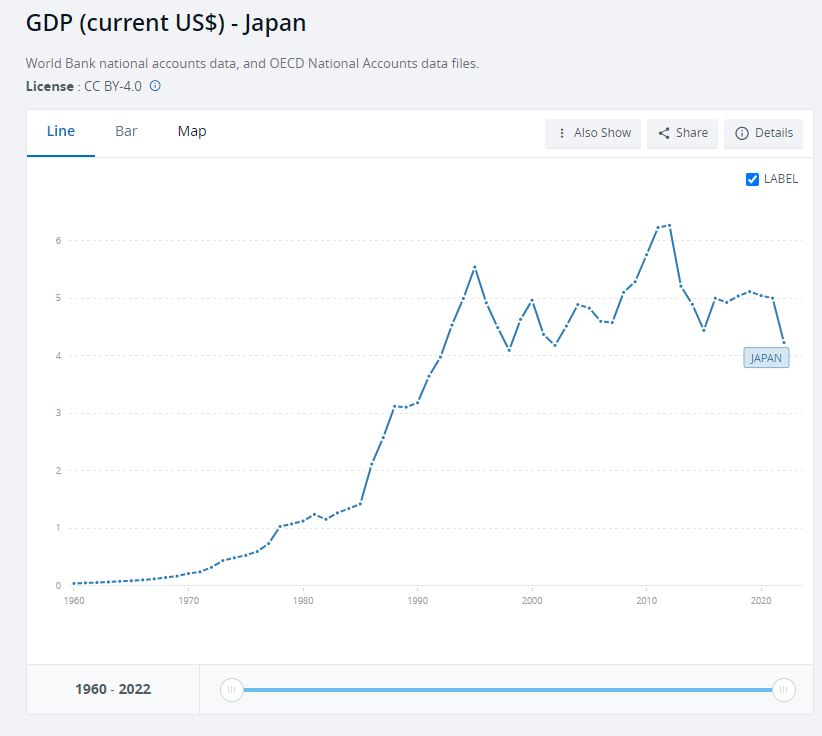Click the left year range slider handle
The height and width of the screenshot is (736, 822).
tap(232, 689)
